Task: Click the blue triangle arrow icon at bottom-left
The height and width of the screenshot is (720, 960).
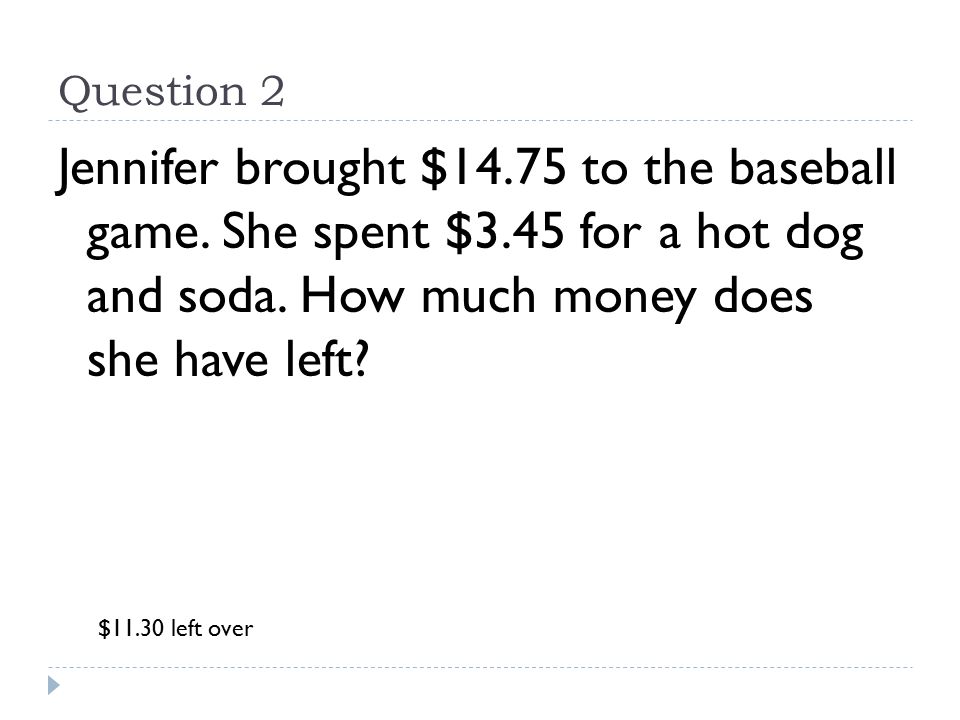Action: [54, 685]
